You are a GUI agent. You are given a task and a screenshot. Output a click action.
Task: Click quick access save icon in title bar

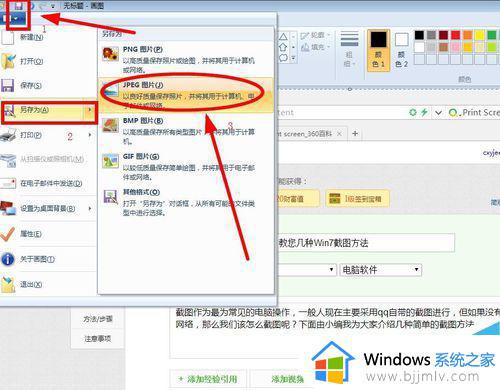[19, 5]
